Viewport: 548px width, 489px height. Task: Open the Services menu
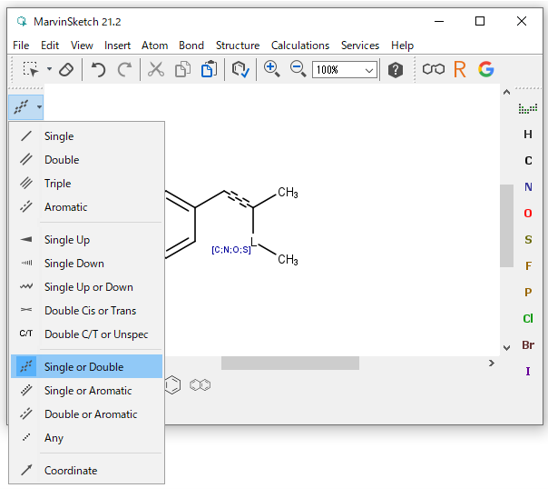tap(360, 45)
